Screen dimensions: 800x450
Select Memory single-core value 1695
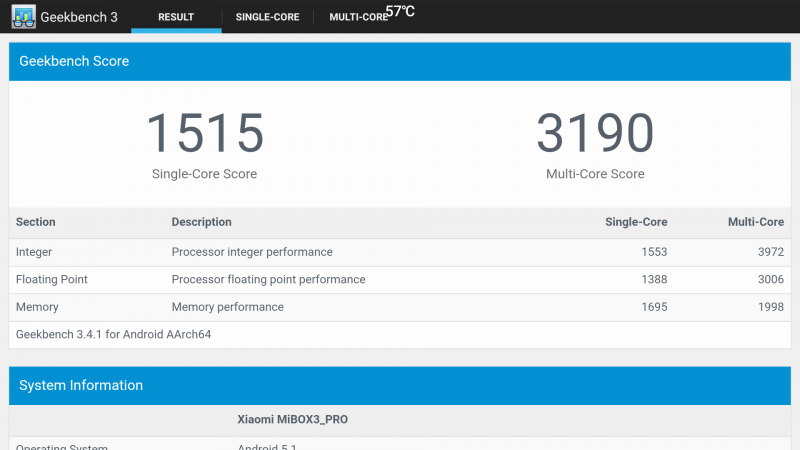[x=654, y=307]
